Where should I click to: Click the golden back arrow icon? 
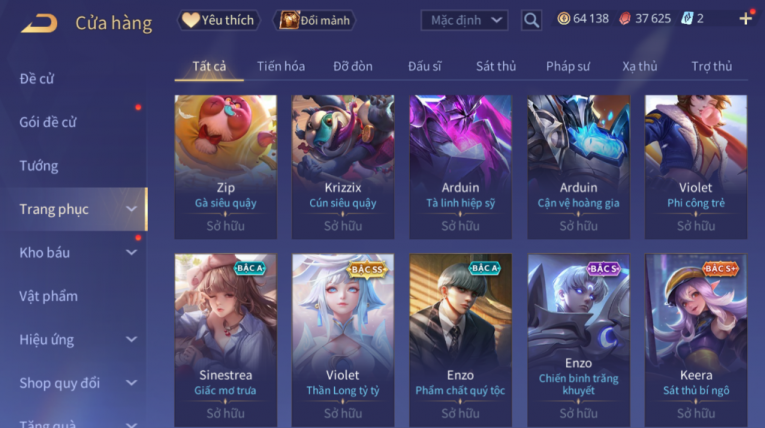pos(39,23)
